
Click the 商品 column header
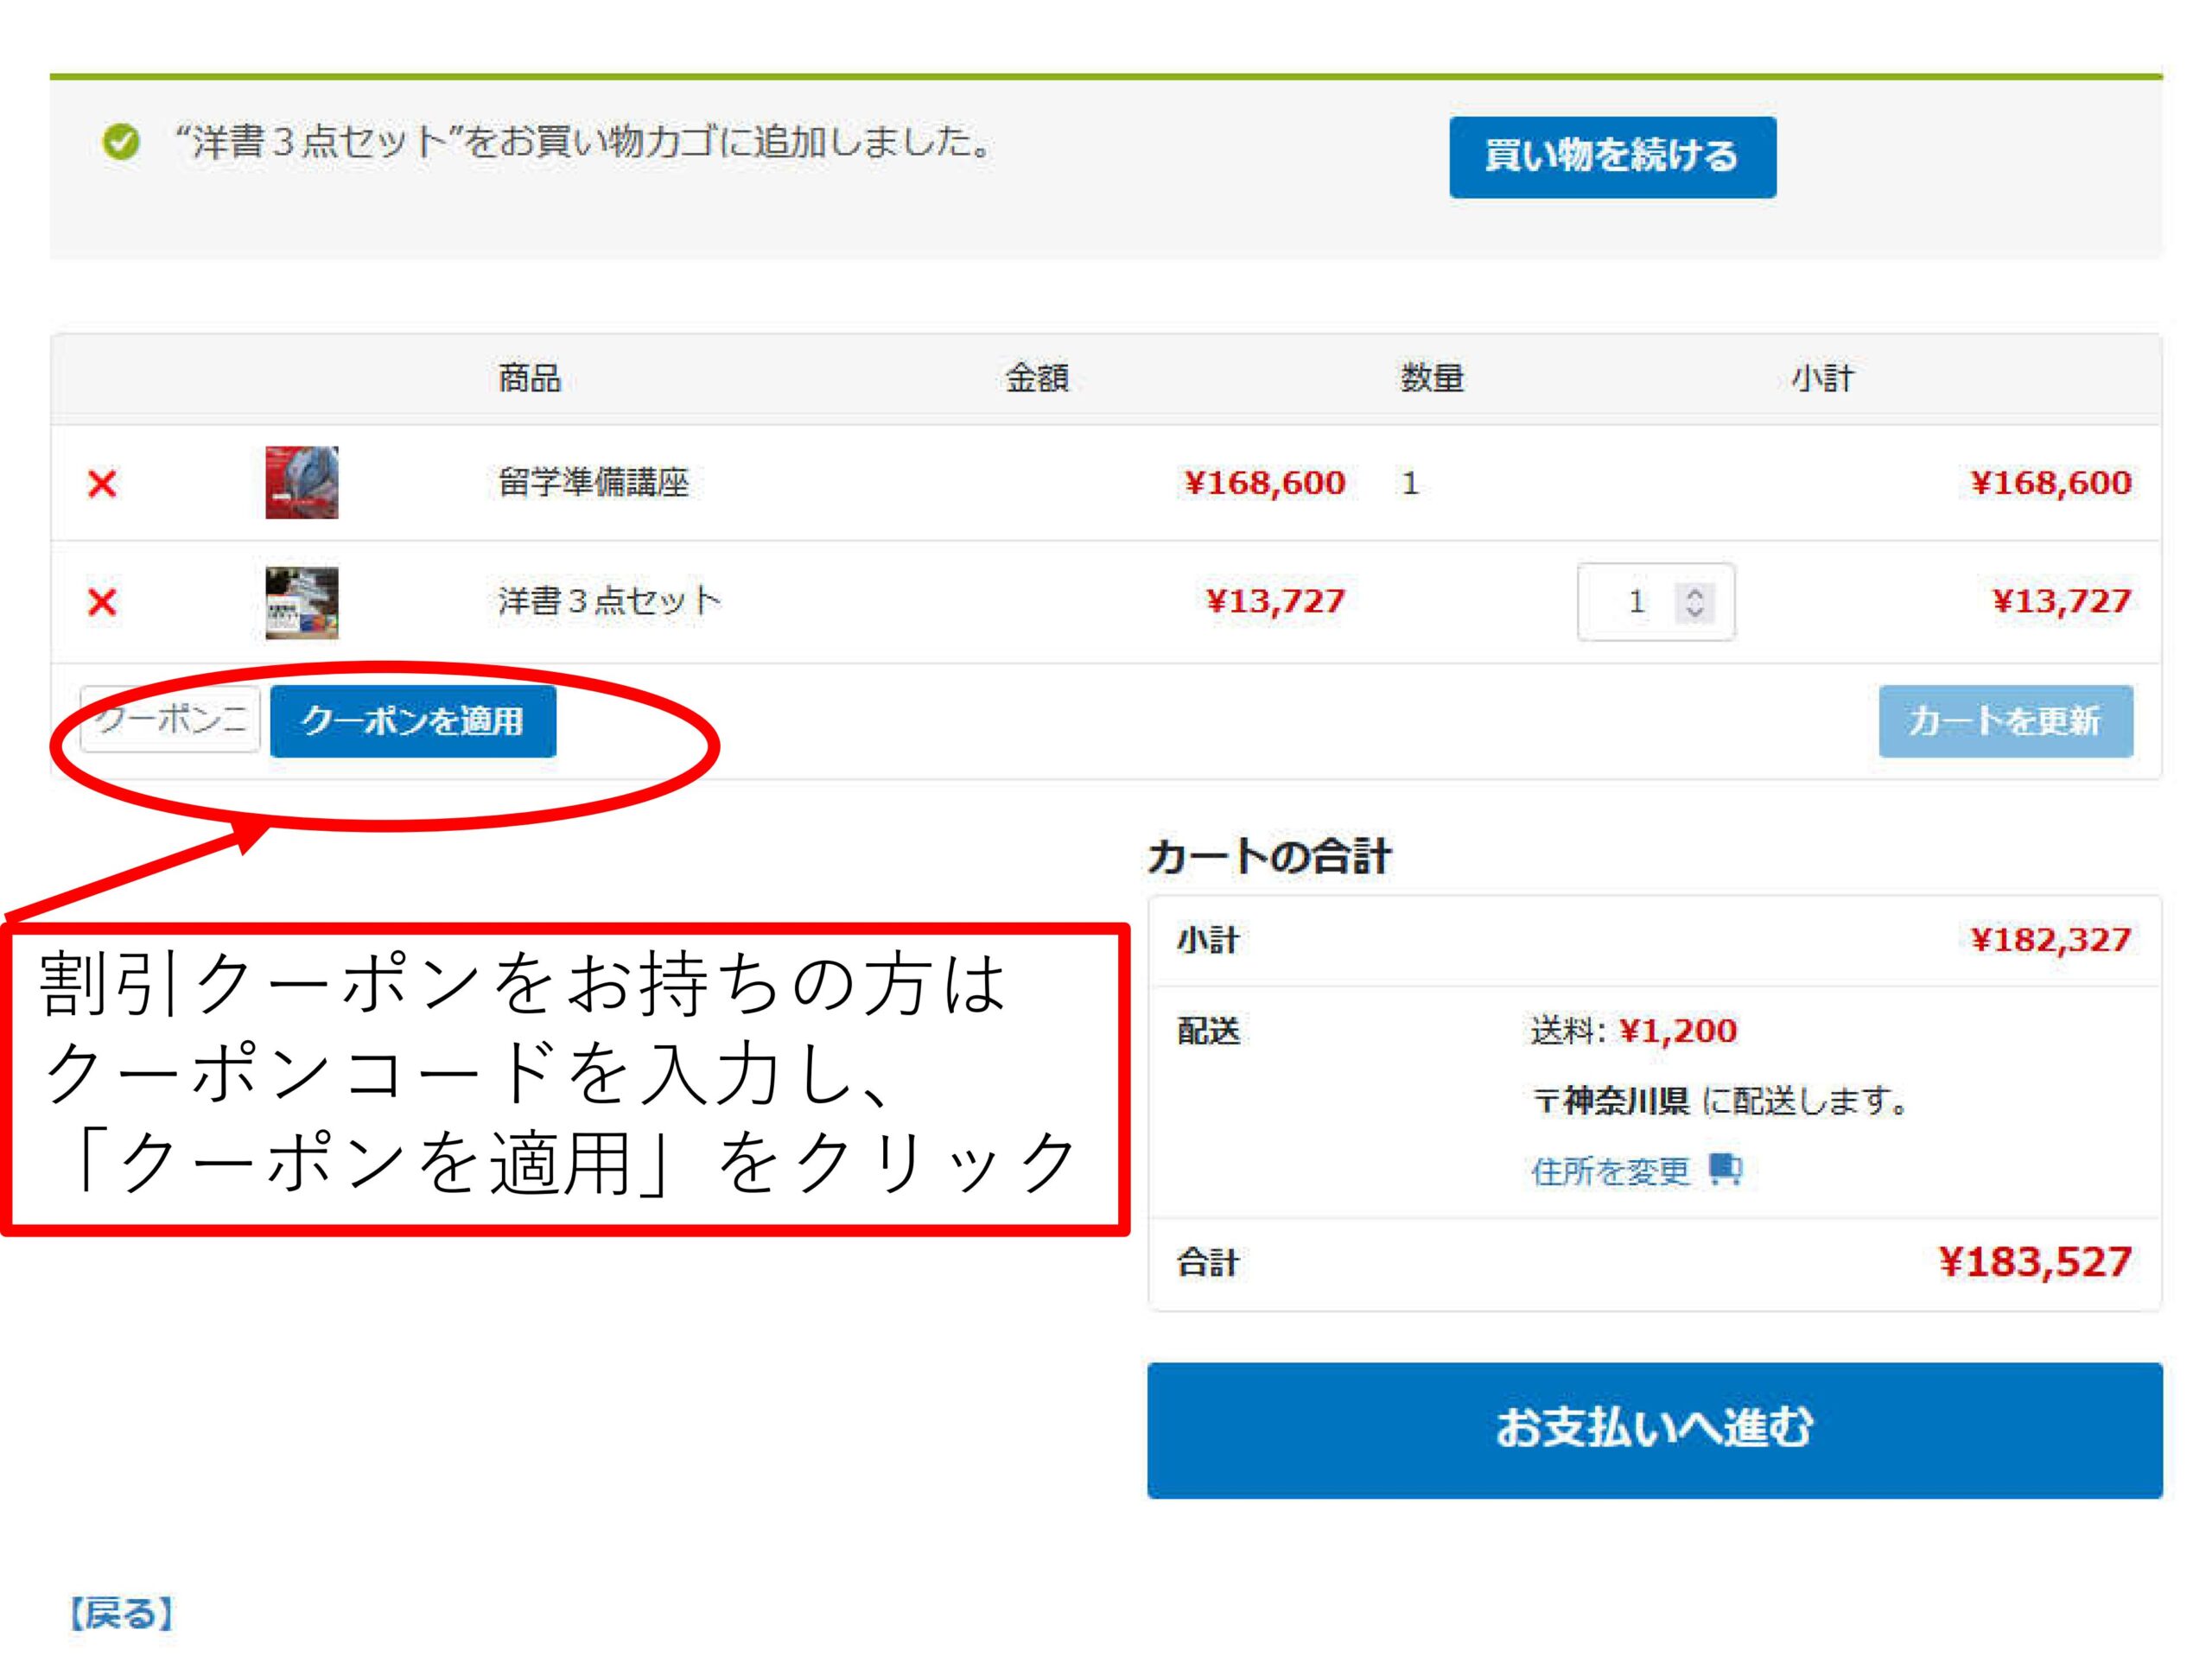pyautogui.click(x=529, y=379)
